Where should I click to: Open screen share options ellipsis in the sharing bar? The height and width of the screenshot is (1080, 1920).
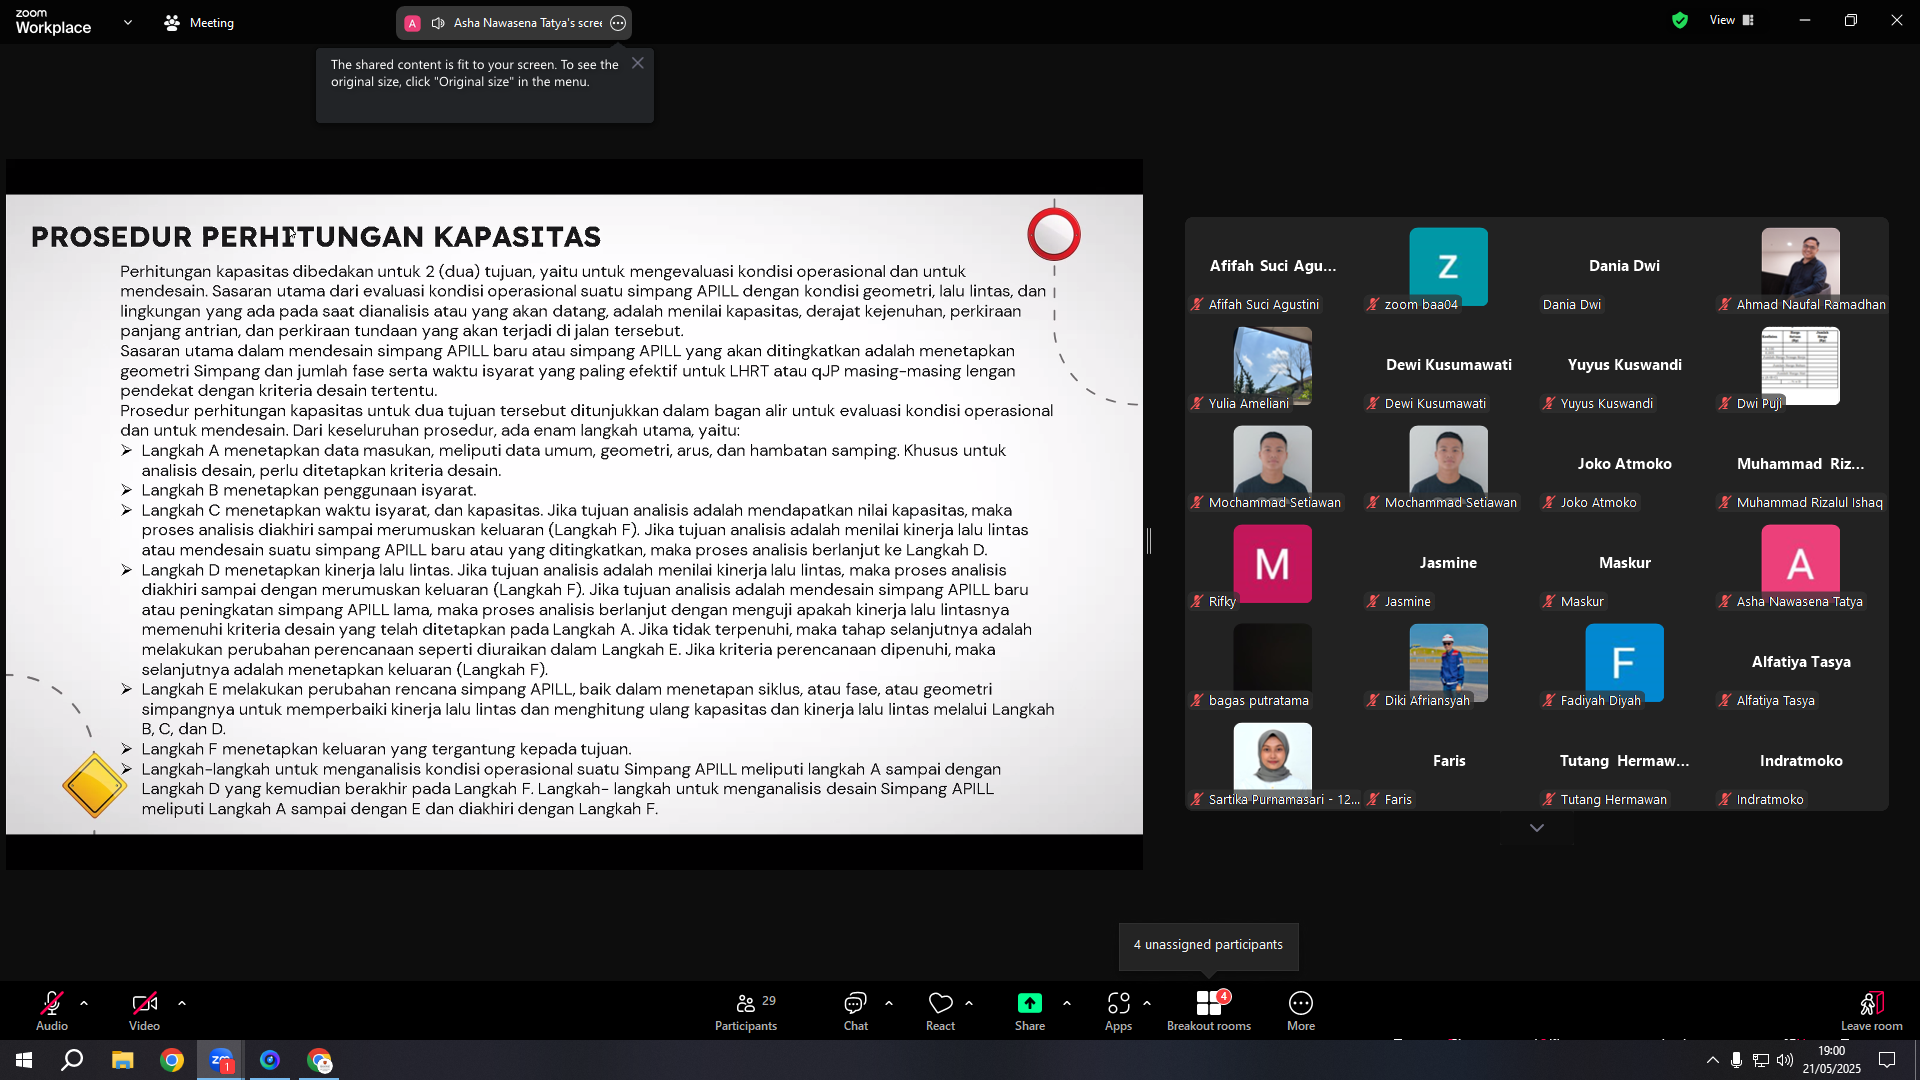(x=618, y=23)
